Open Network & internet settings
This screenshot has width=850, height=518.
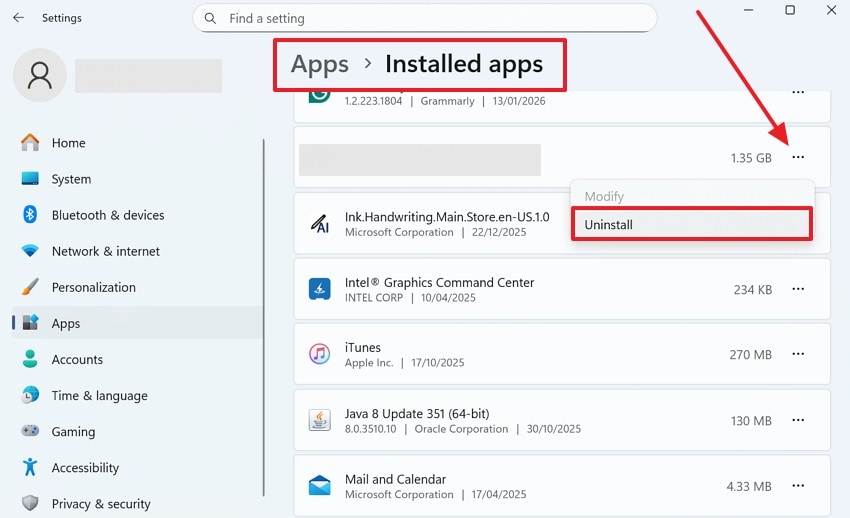coord(138,251)
